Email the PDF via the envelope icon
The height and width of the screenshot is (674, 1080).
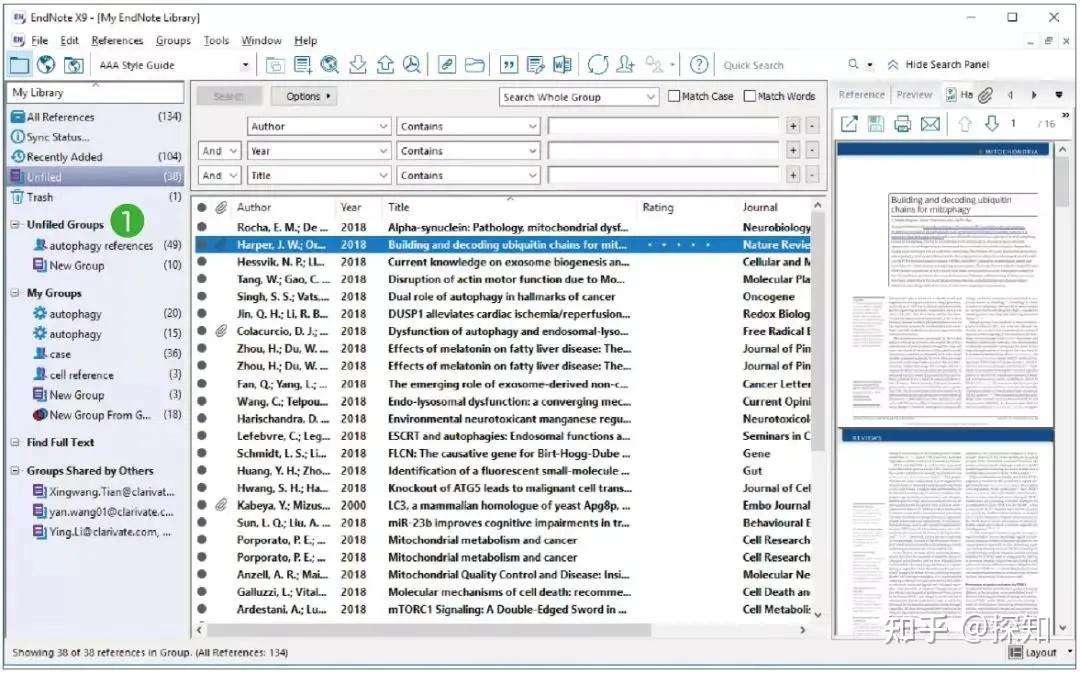pos(930,123)
